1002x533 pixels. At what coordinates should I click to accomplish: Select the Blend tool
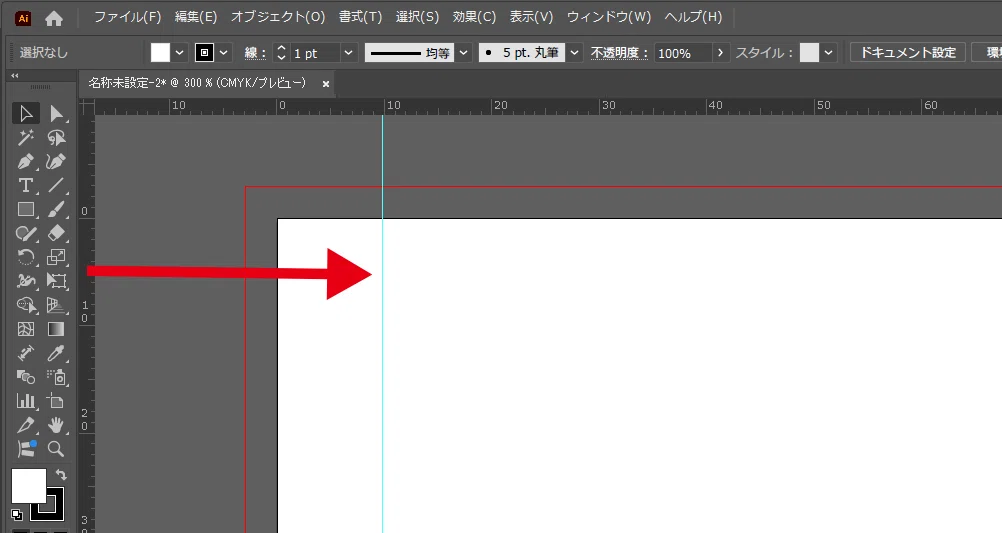[26, 377]
